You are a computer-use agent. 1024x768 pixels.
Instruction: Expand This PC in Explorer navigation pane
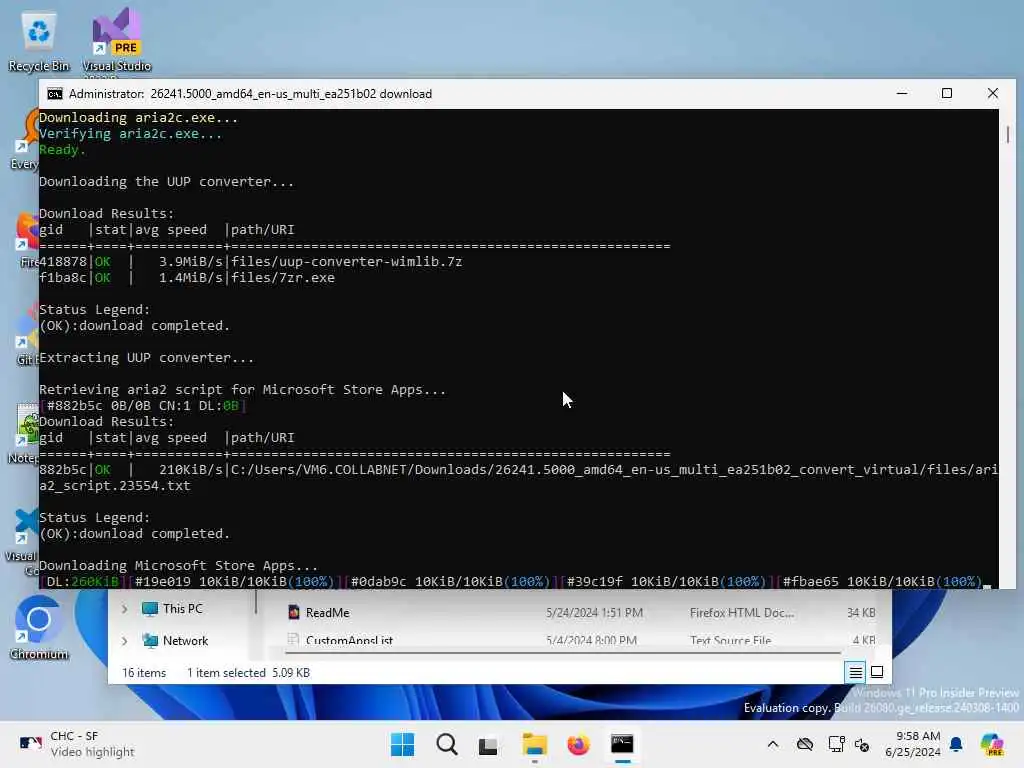coord(124,609)
